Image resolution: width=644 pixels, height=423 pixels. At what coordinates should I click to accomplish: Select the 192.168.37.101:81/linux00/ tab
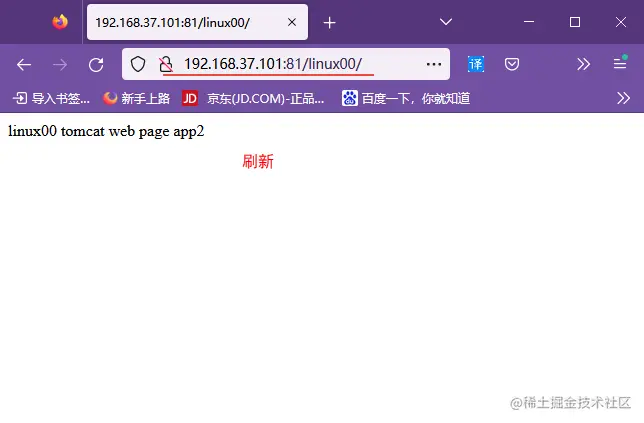point(197,22)
